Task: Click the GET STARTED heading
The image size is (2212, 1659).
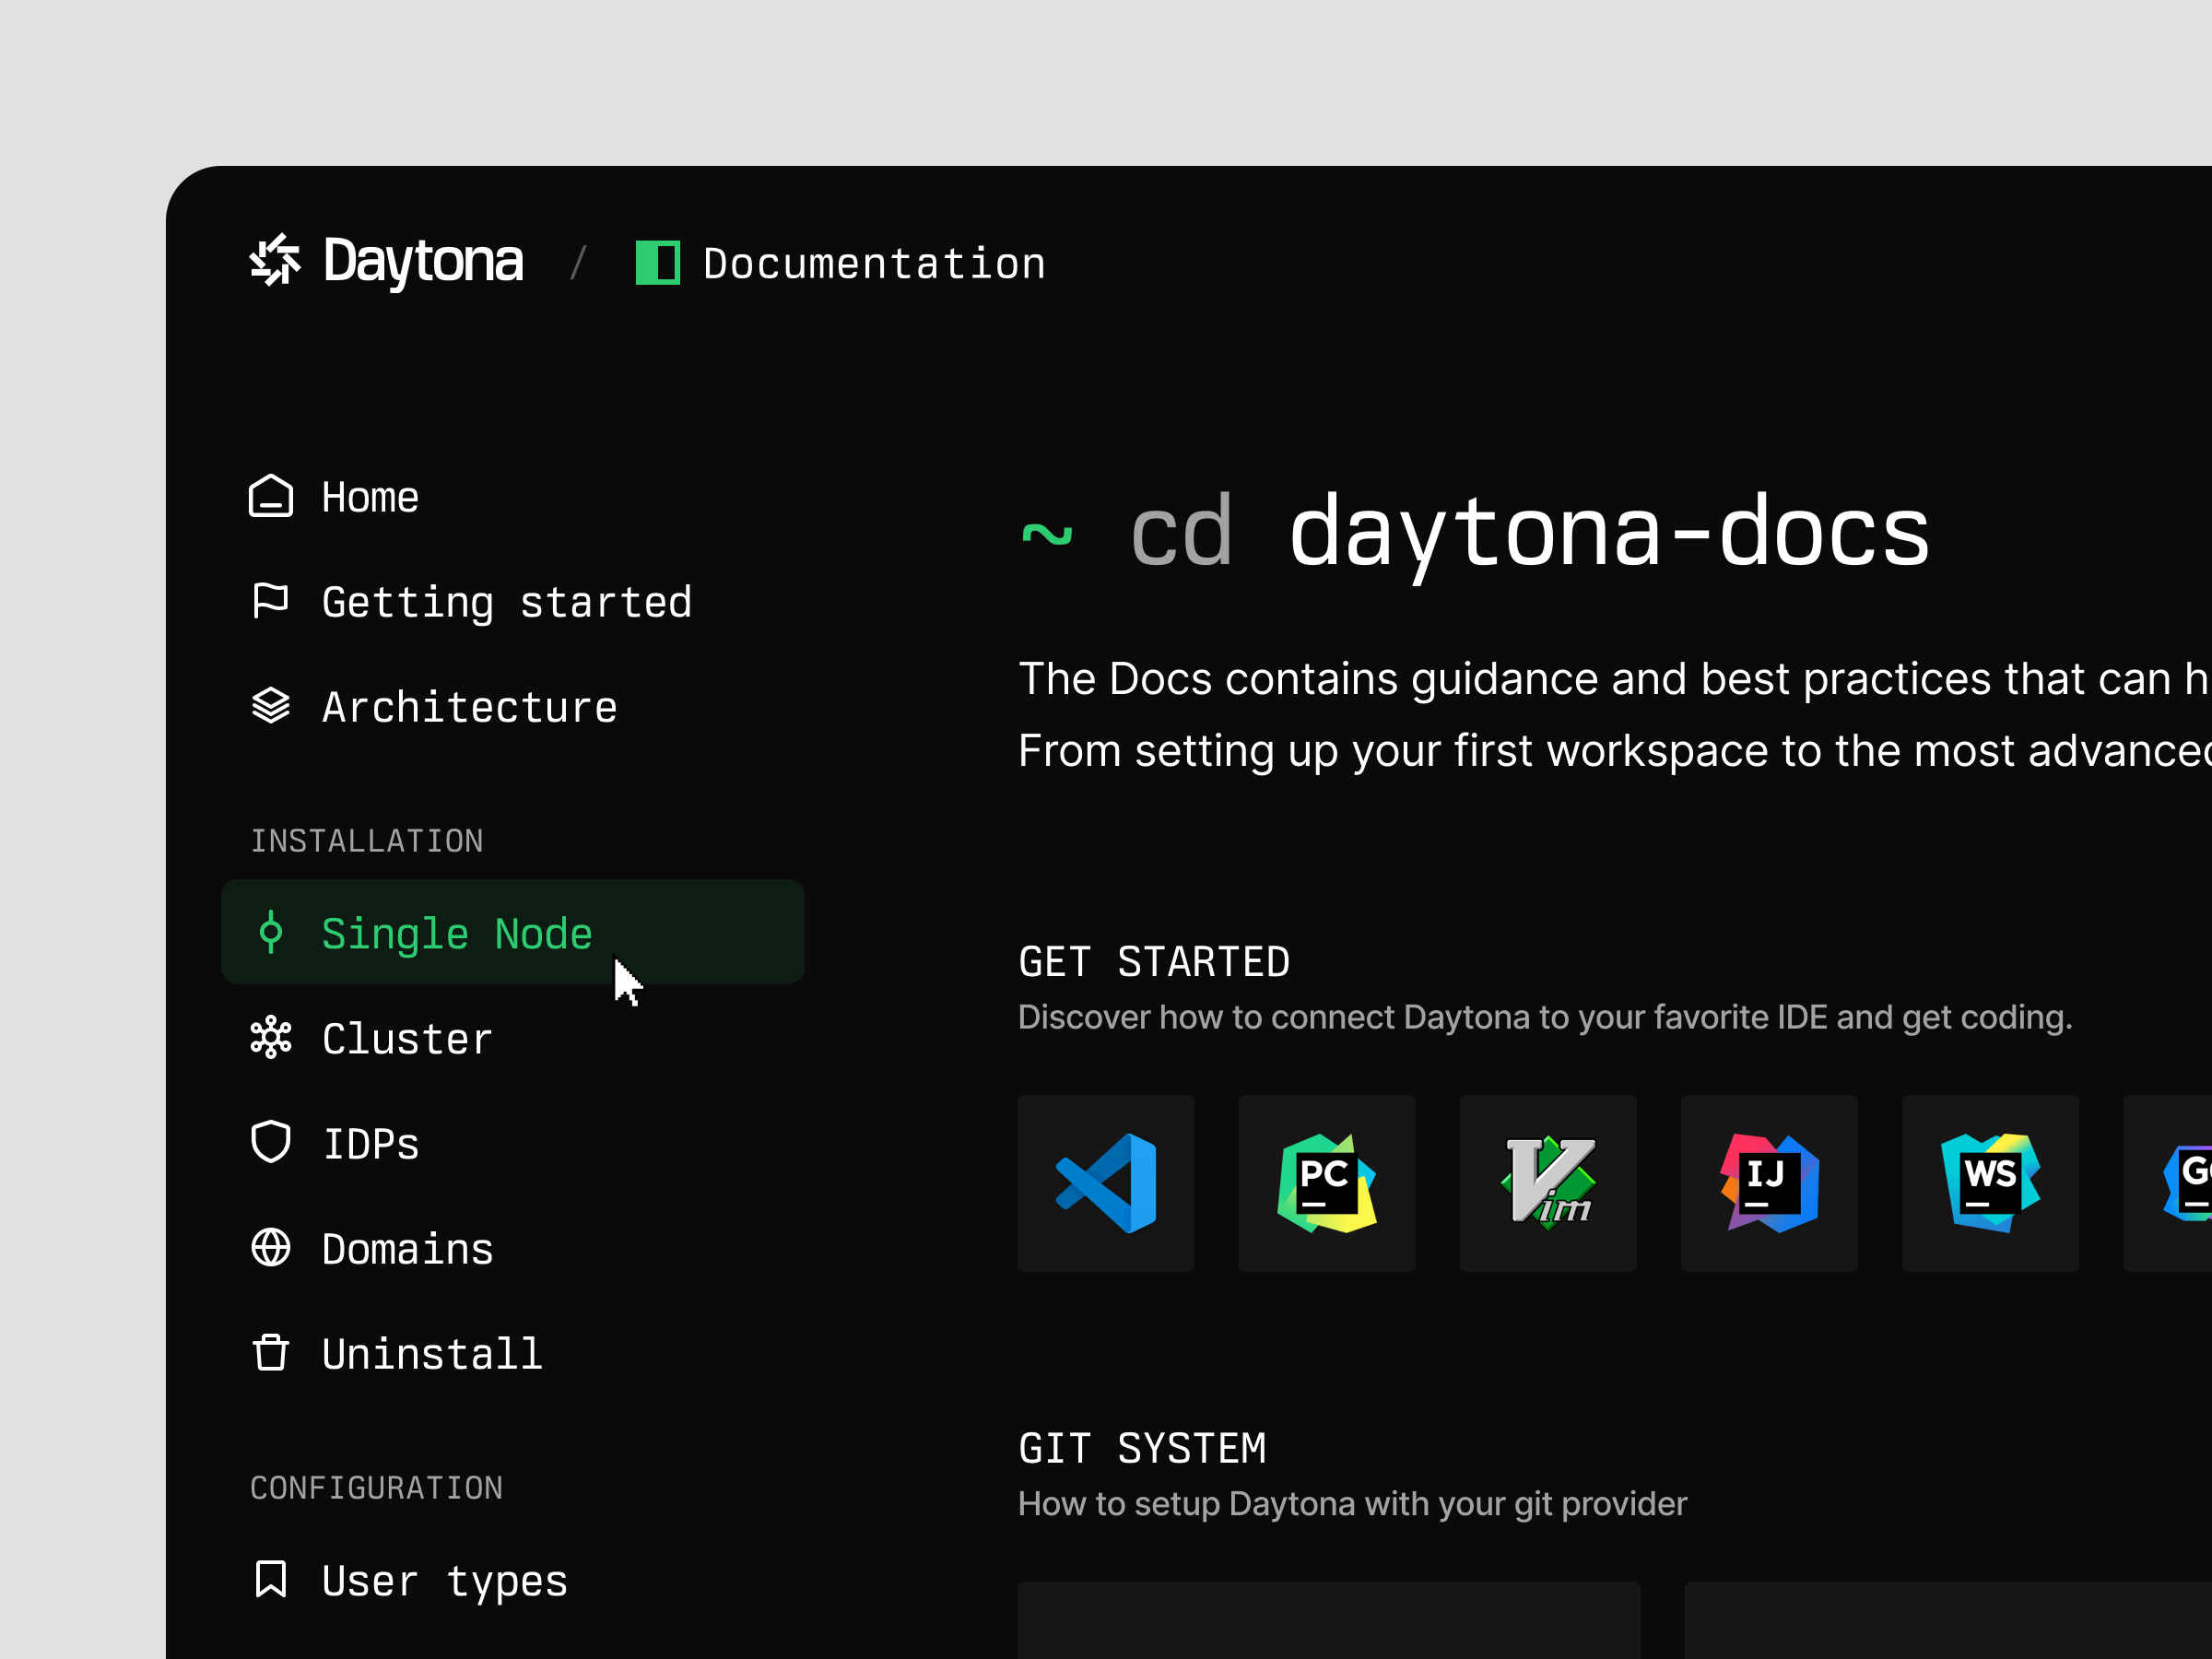Action: [x=1154, y=962]
